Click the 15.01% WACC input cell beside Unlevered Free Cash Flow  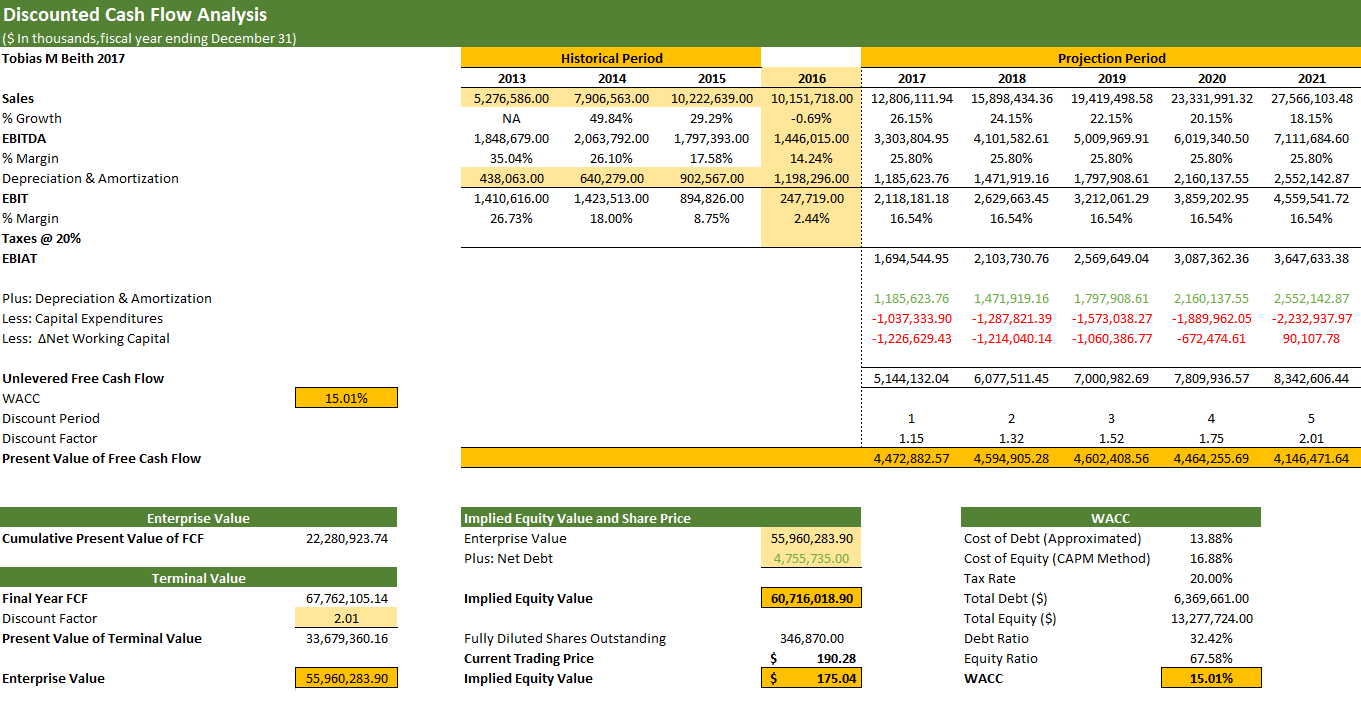pos(346,398)
